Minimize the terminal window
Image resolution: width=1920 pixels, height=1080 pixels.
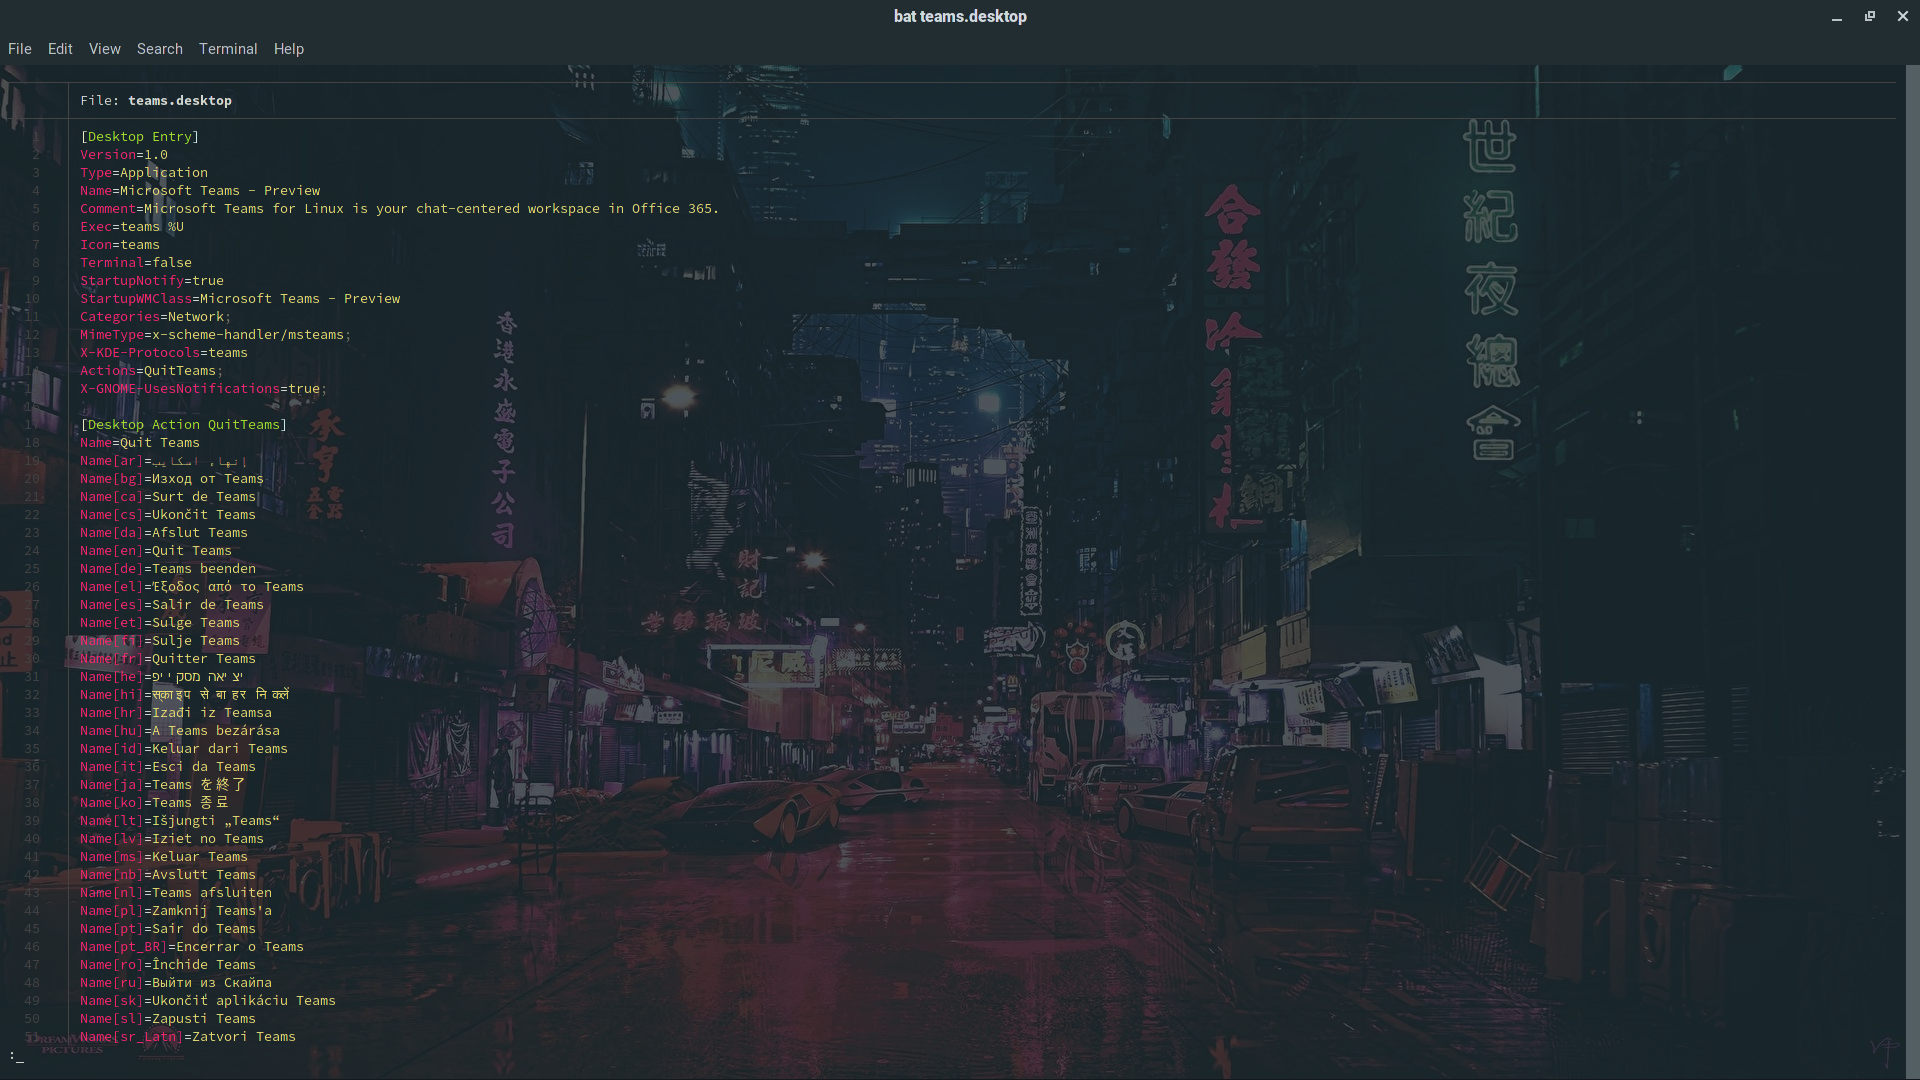1837,17
